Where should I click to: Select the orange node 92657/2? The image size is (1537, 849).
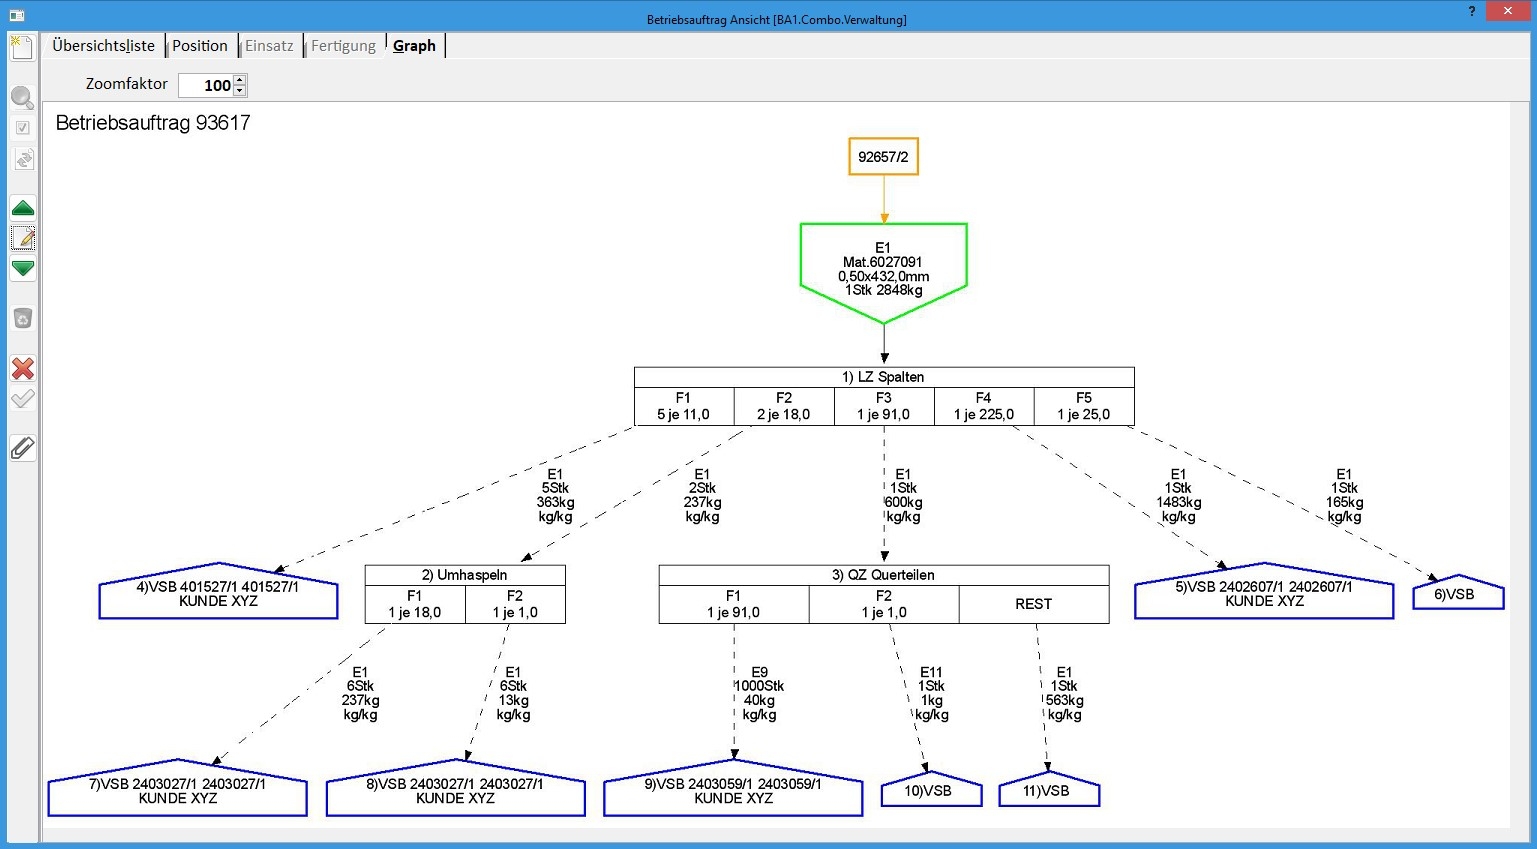[x=884, y=157]
